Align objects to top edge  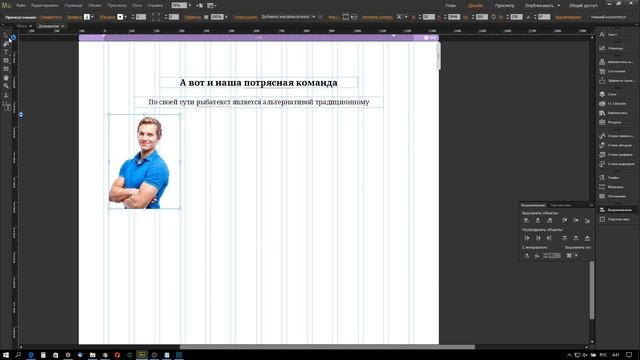coord(564,220)
